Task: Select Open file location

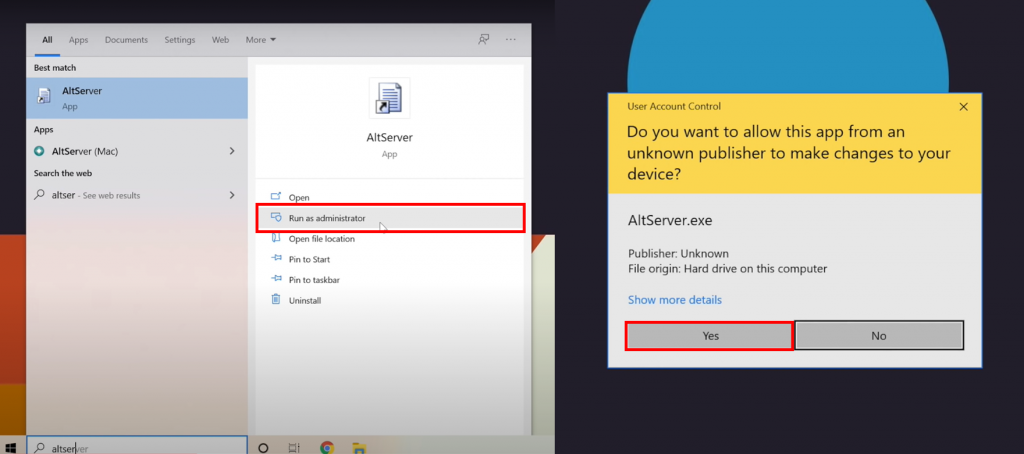Action: 389,239
